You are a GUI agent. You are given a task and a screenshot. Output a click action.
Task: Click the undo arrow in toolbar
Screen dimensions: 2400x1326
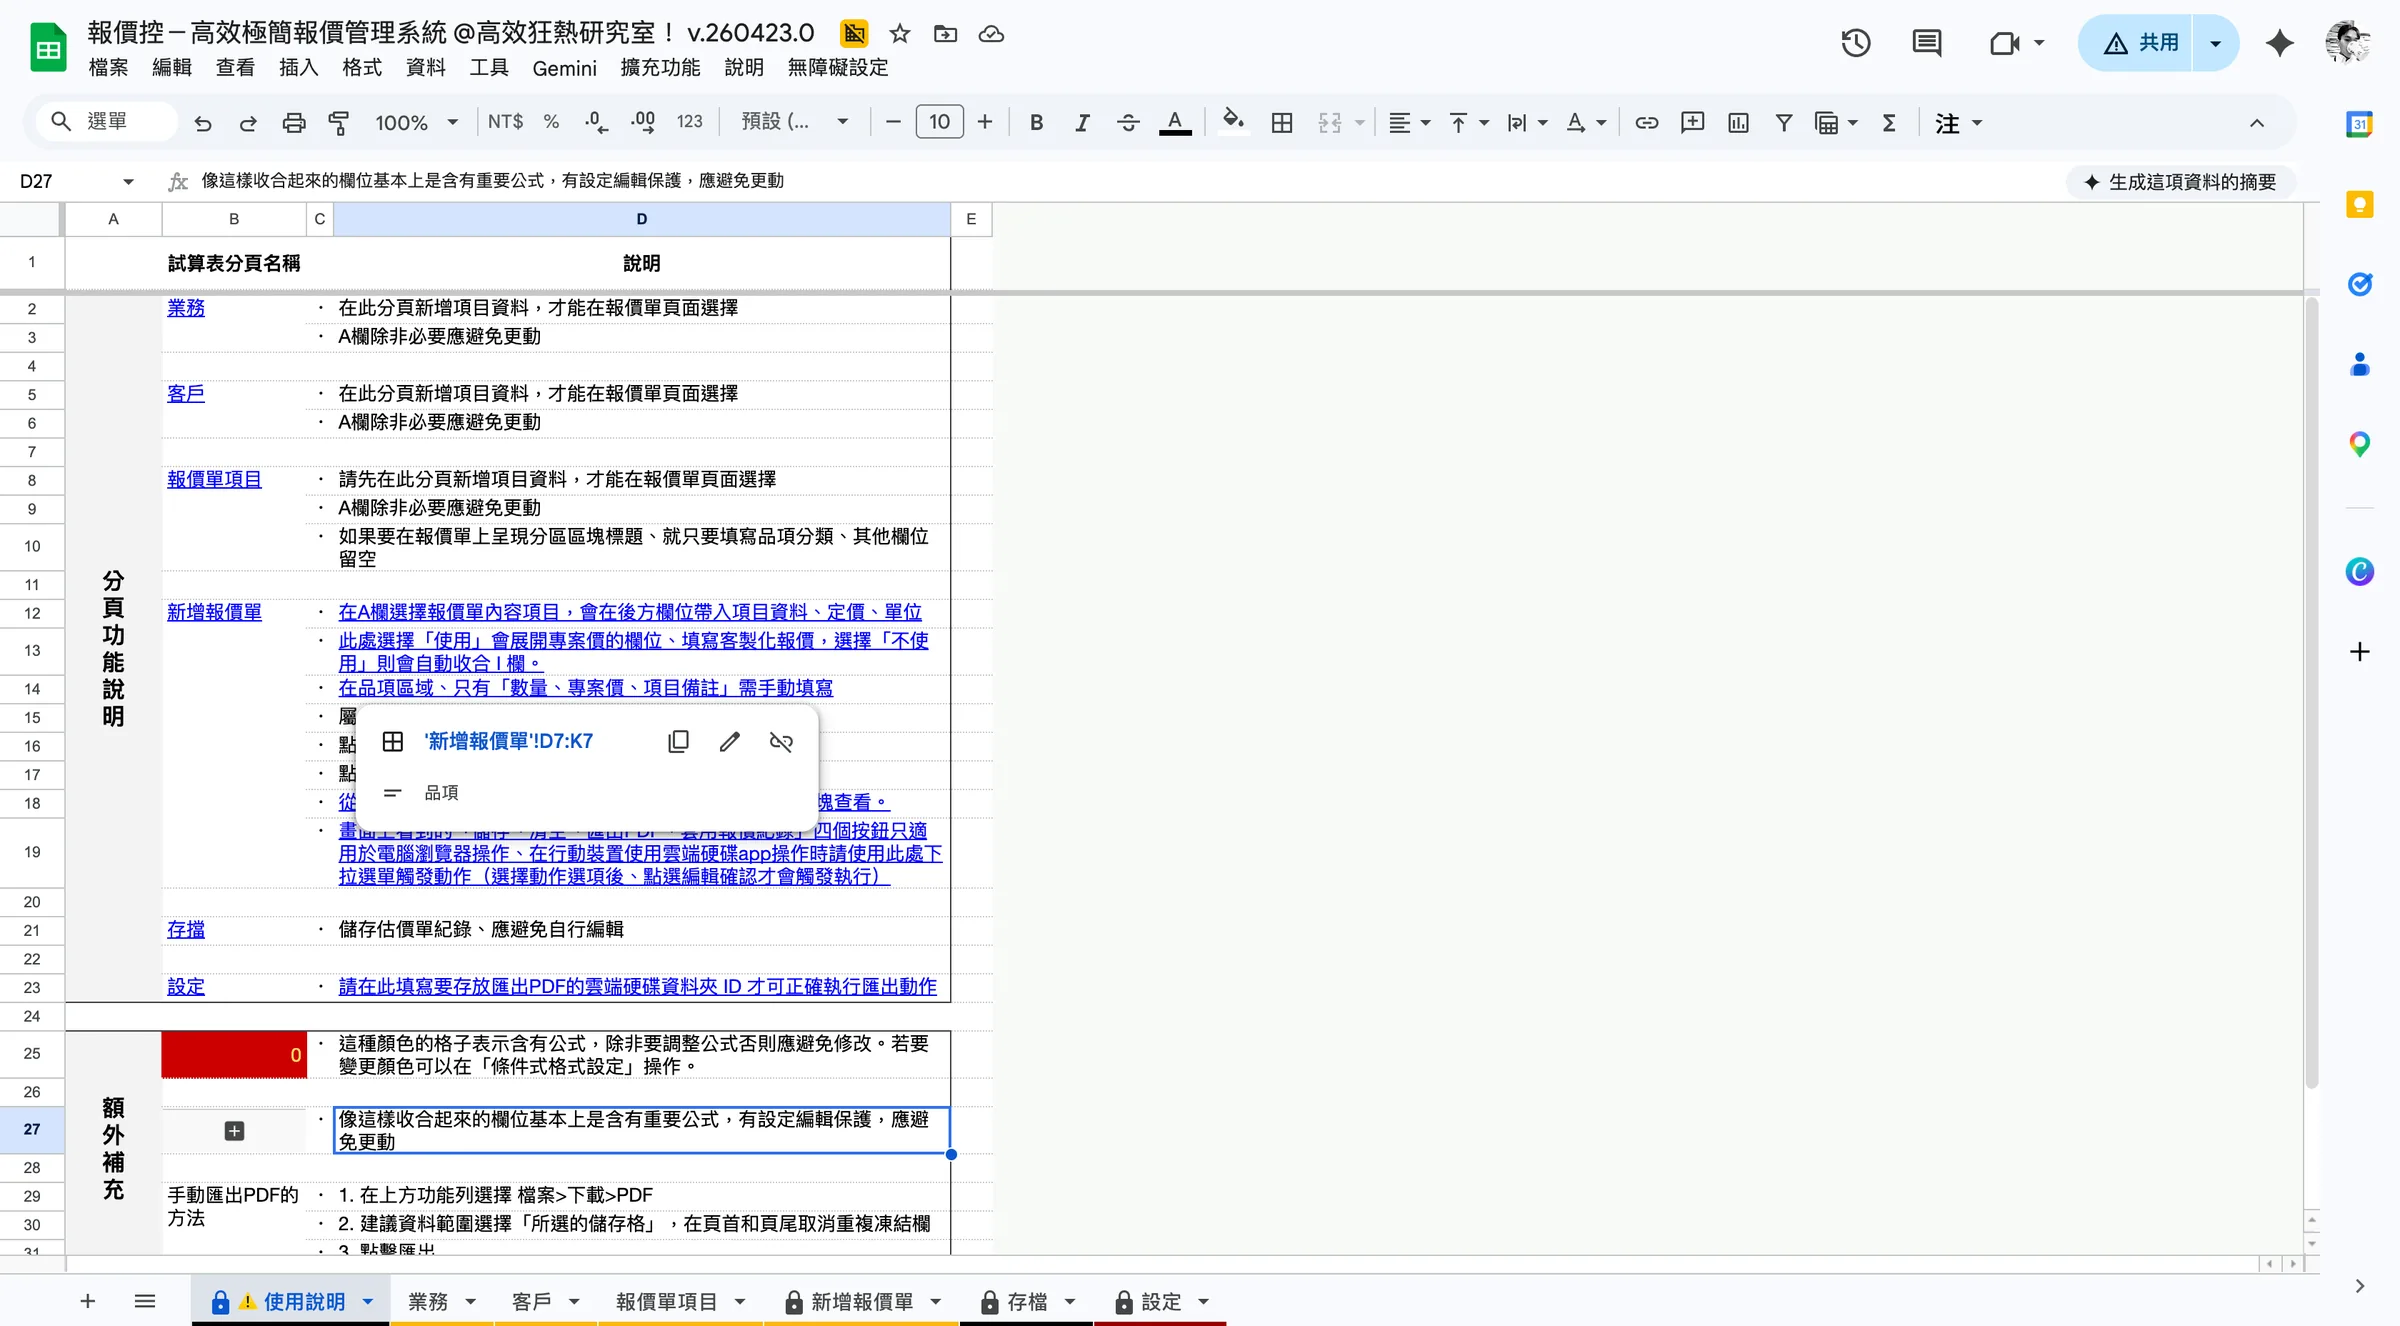pyautogui.click(x=203, y=123)
